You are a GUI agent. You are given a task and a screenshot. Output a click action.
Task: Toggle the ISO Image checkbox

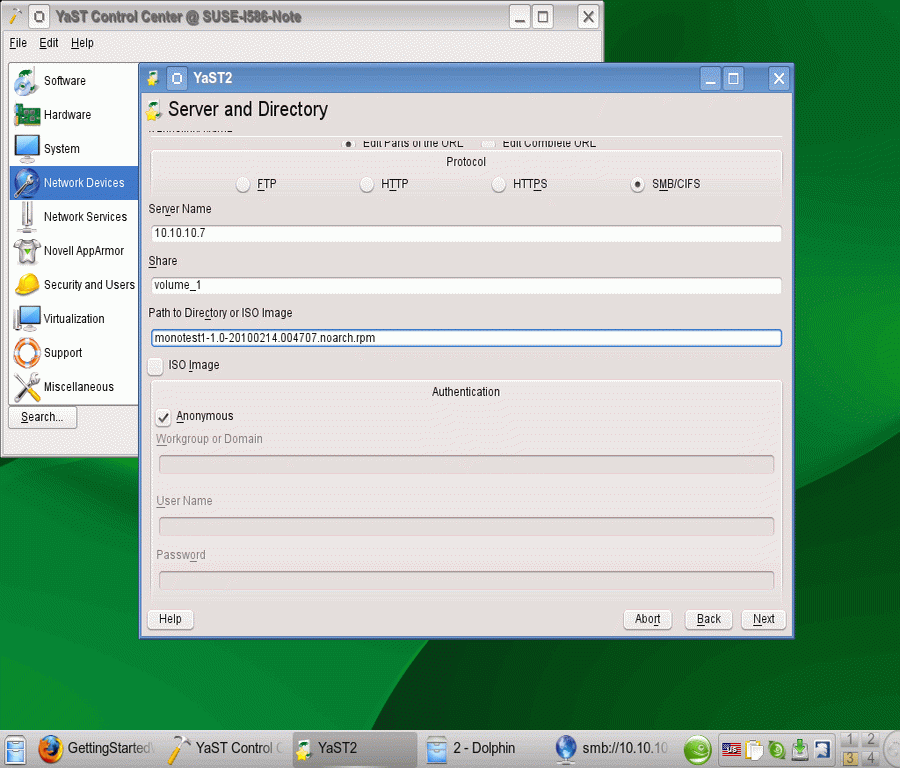(156, 366)
